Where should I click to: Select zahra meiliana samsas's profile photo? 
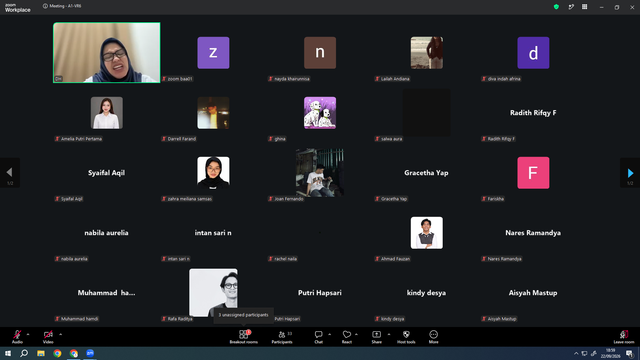click(x=213, y=173)
